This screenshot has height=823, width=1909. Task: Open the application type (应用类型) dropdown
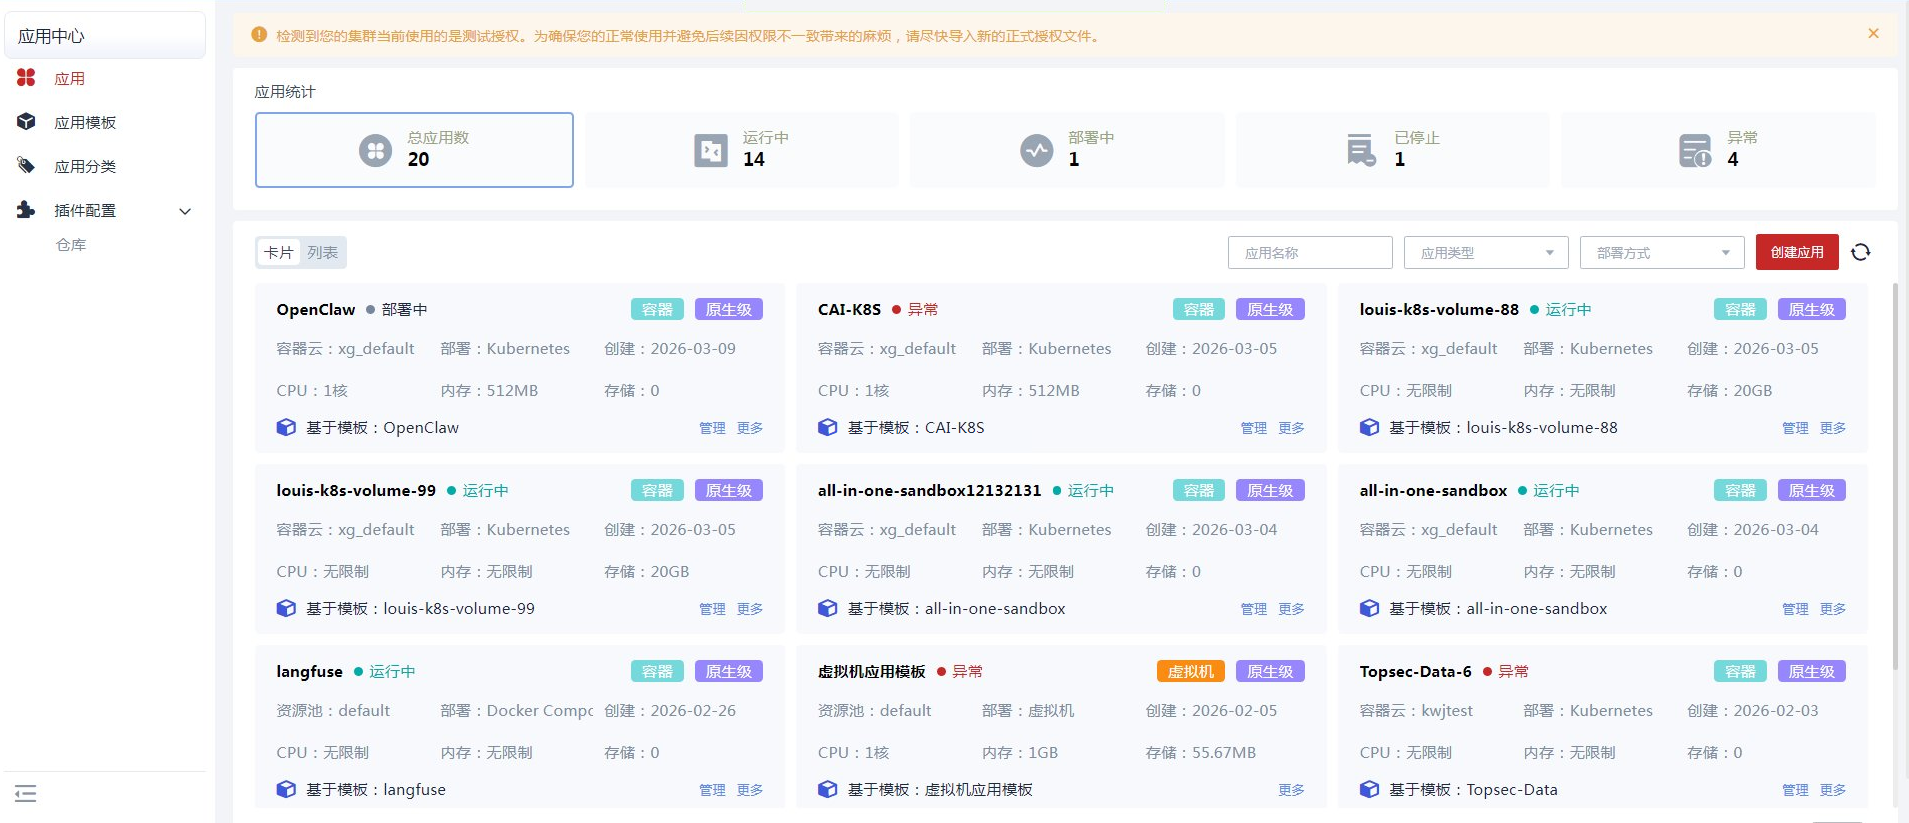1486,253
